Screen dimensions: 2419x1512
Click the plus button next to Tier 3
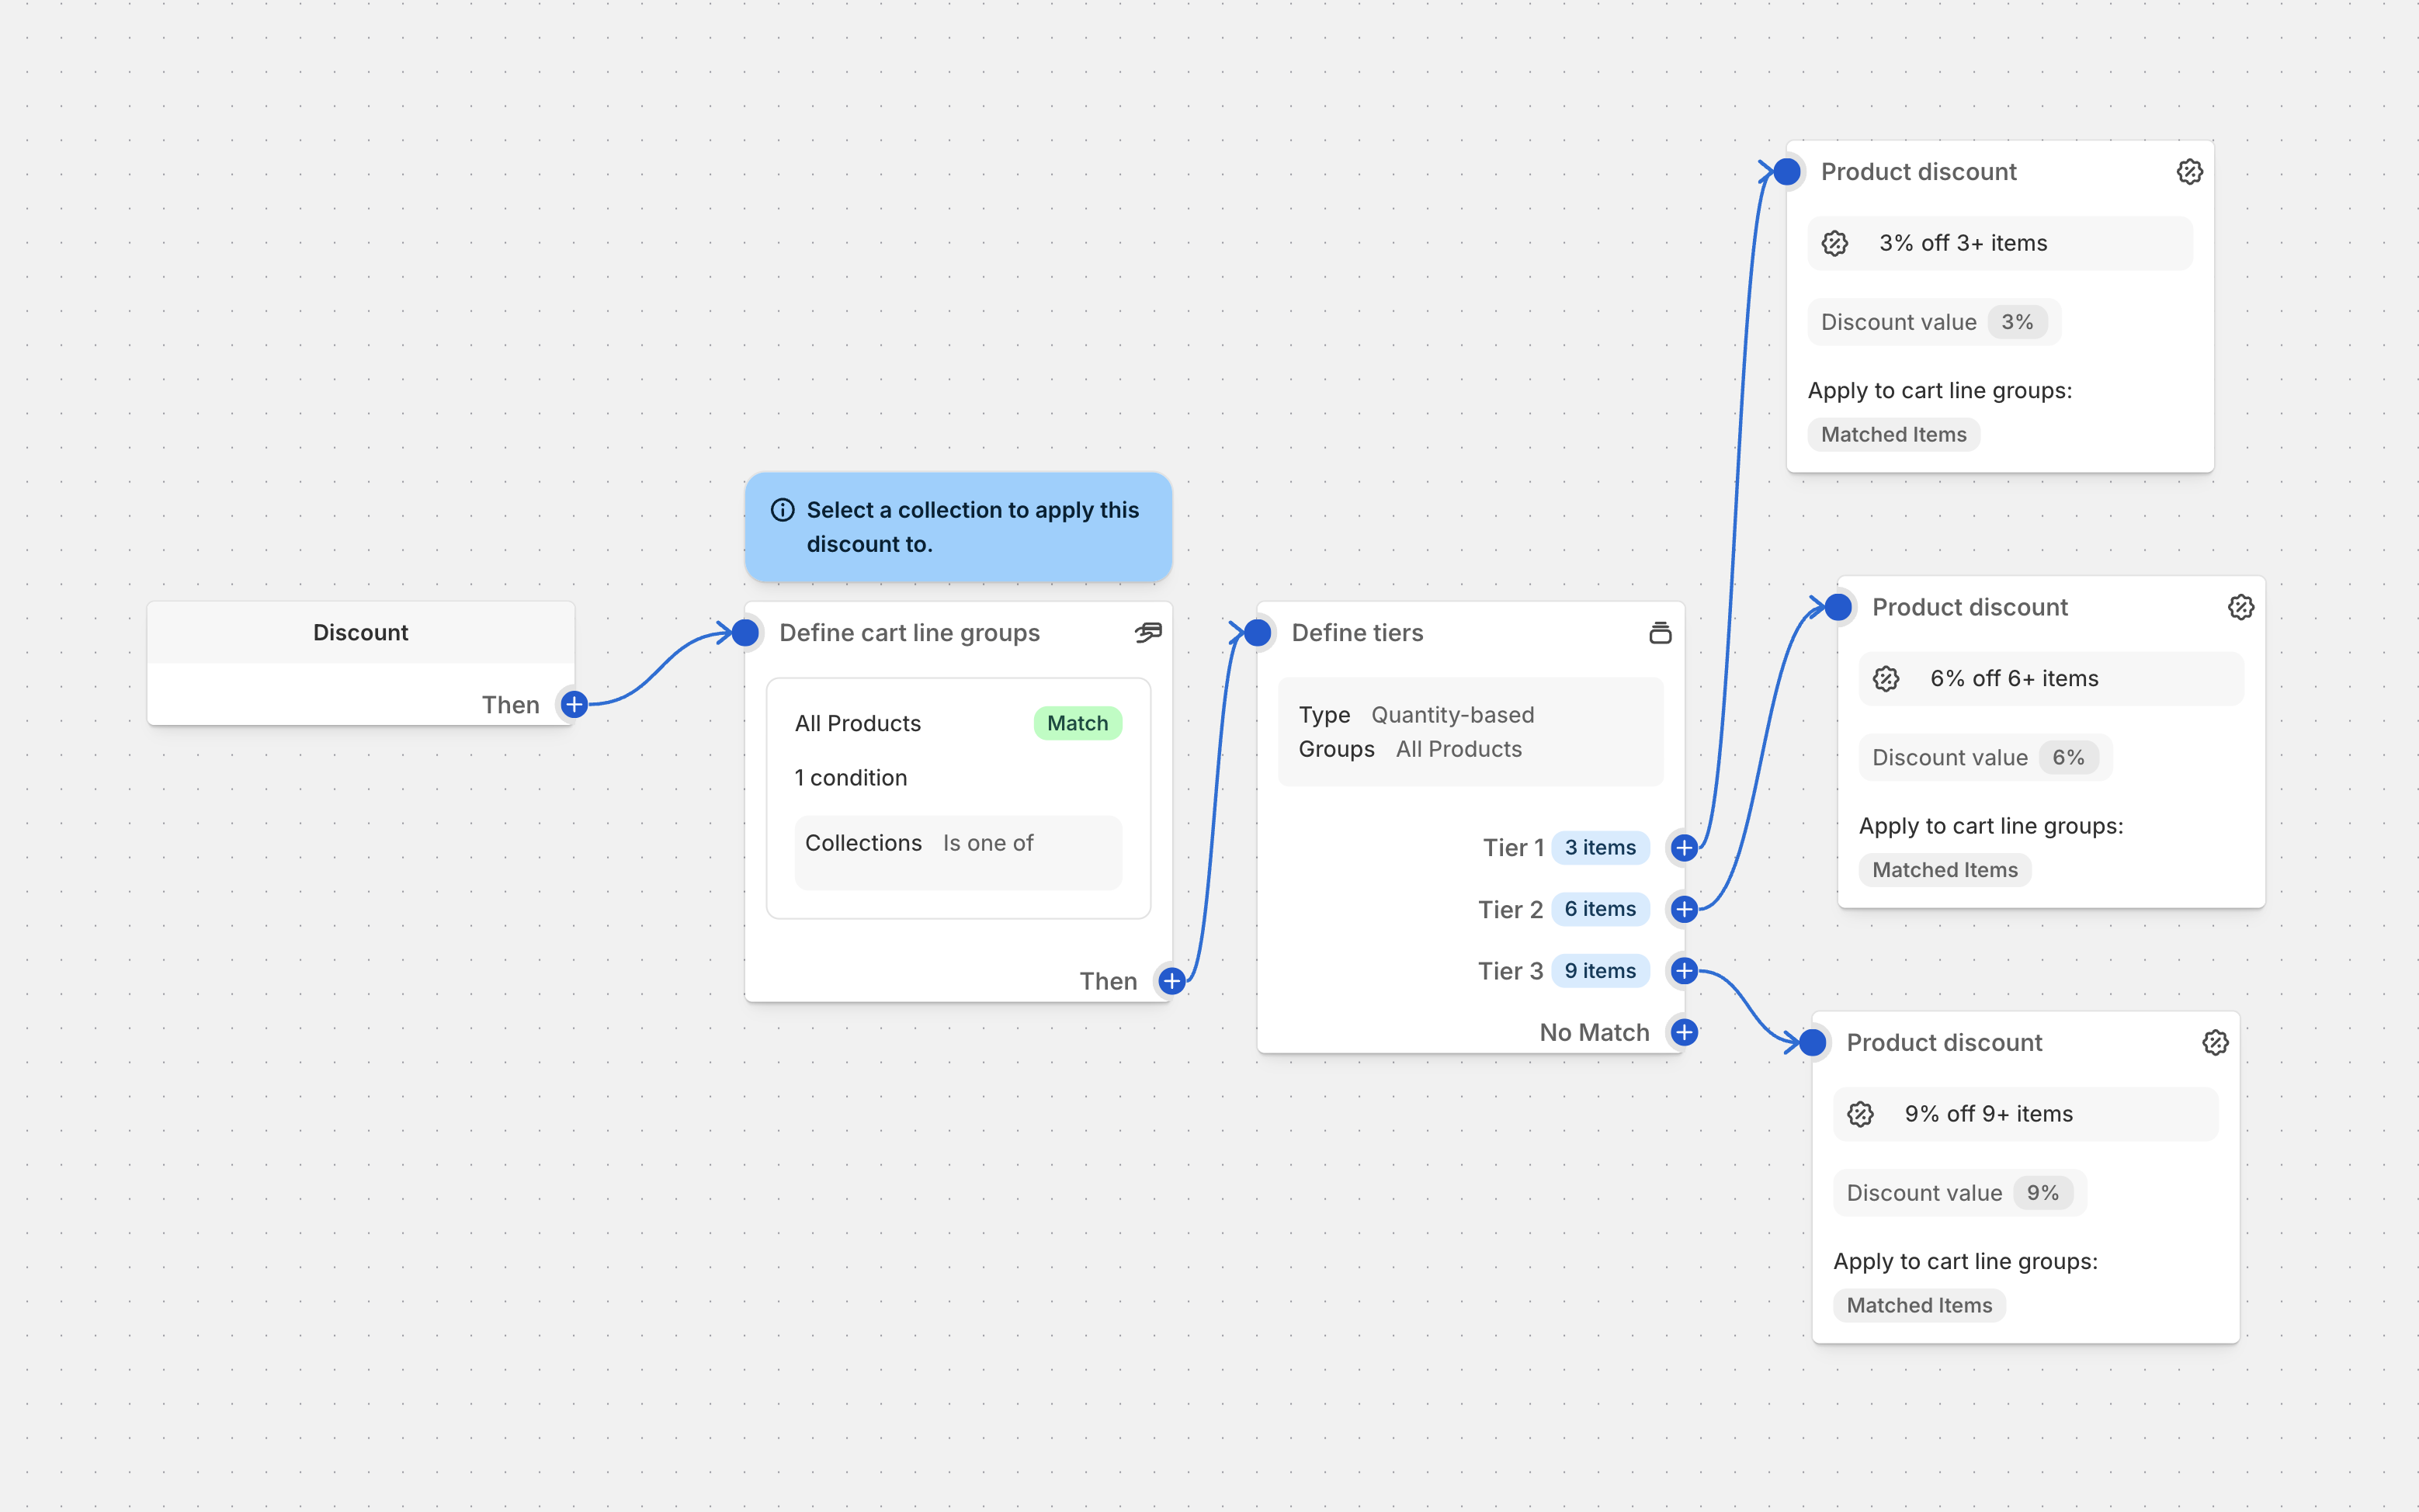coord(1684,971)
